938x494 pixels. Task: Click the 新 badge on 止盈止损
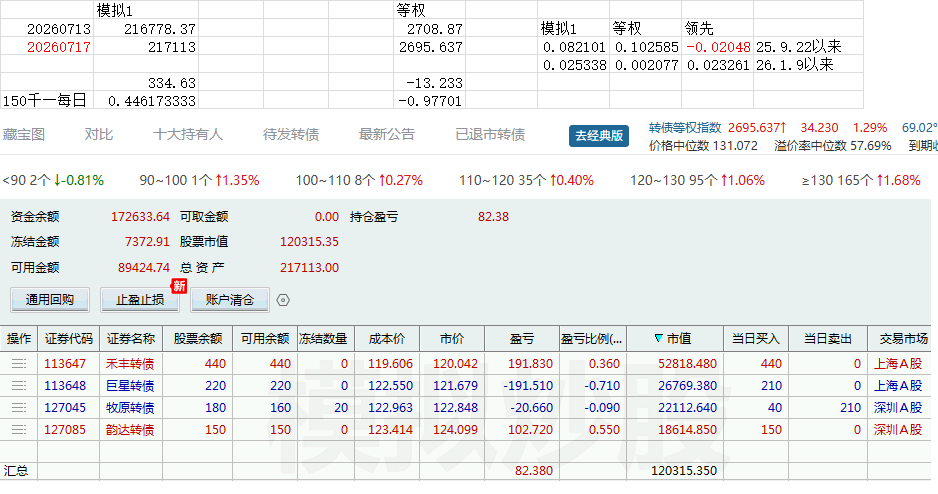(179, 286)
